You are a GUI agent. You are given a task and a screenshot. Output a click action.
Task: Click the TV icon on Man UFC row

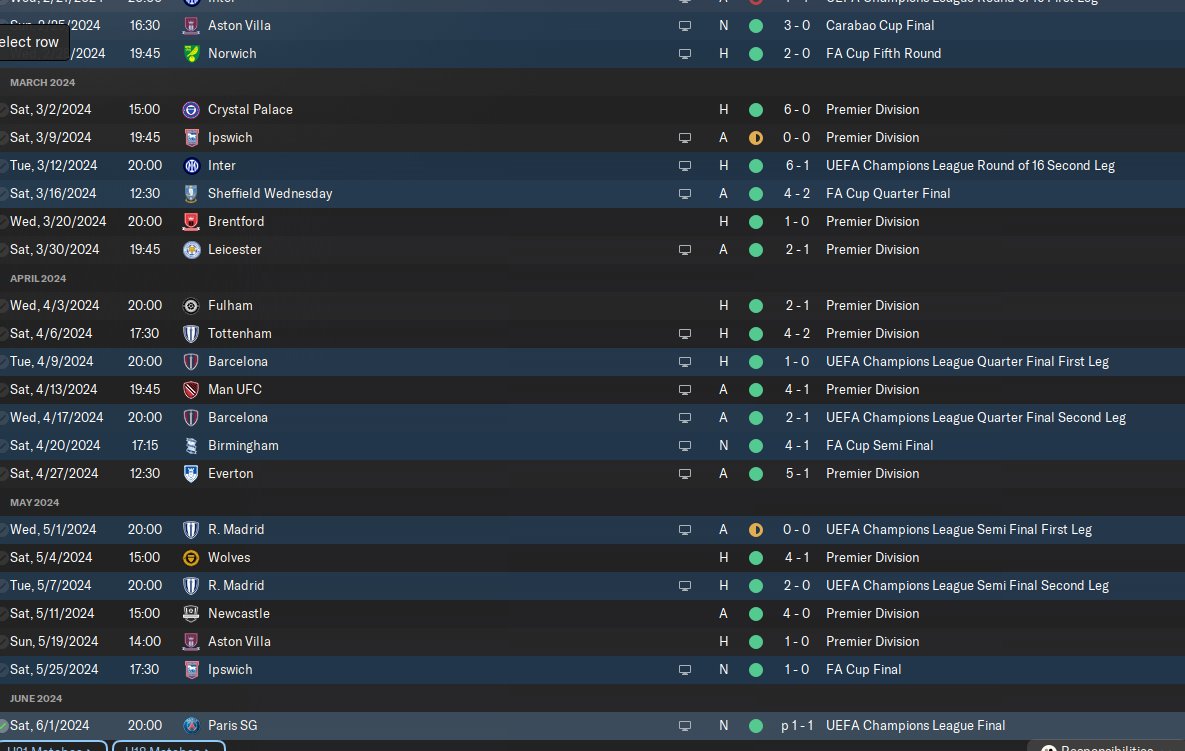coord(685,391)
